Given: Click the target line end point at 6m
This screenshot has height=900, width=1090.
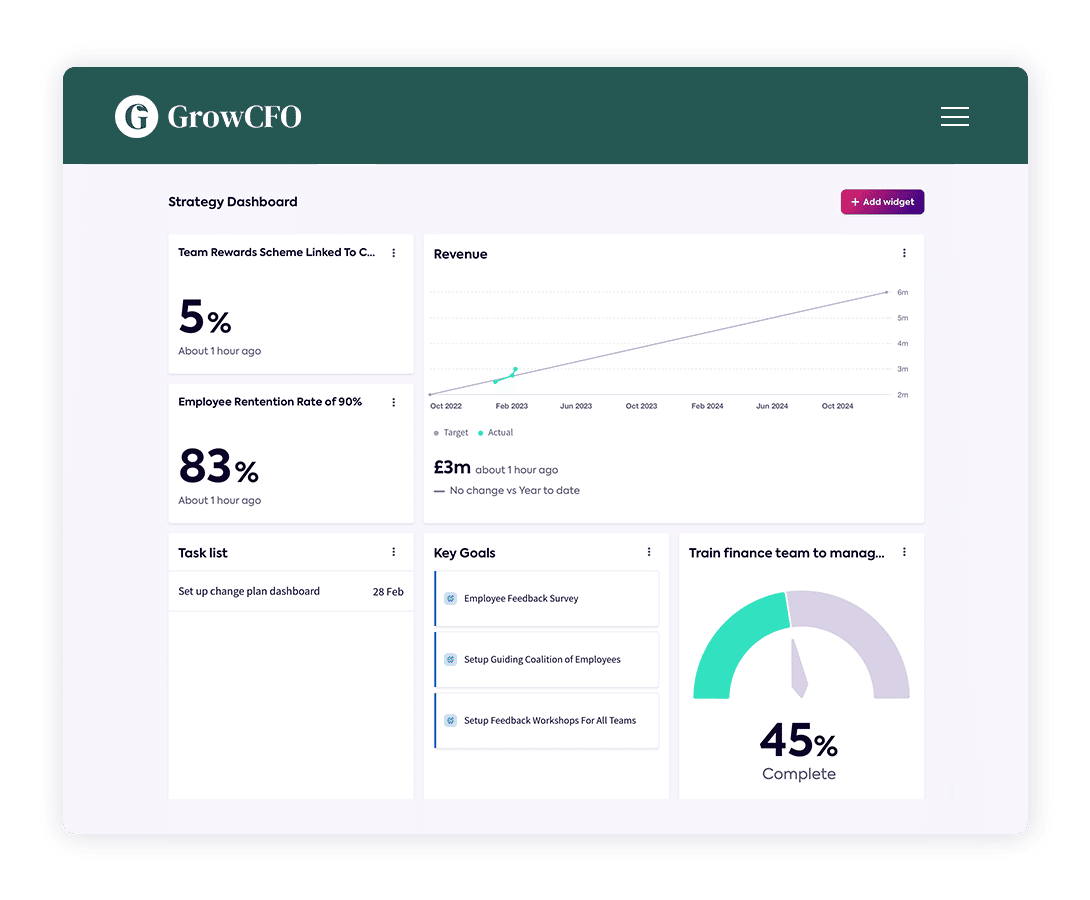Looking at the screenshot, I should click(x=886, y=293).
